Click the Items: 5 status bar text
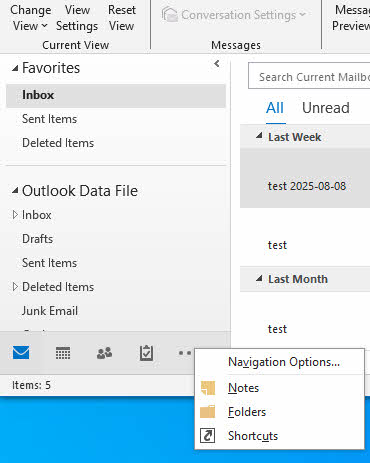This screenshot has width=370, height=463. pyautogui.click(x=31, y=385)
